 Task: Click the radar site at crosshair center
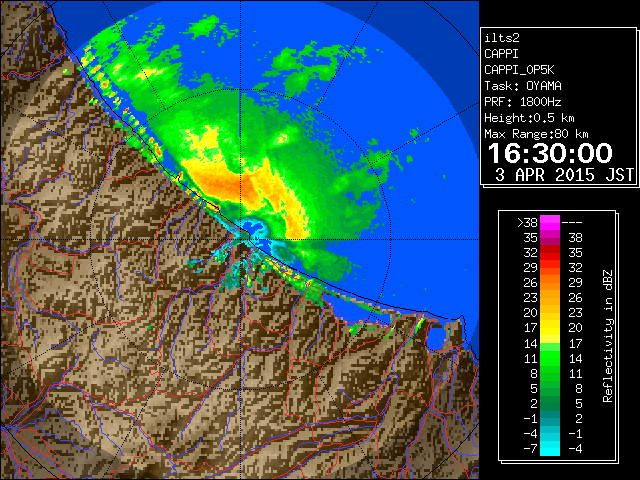(241, 240)
